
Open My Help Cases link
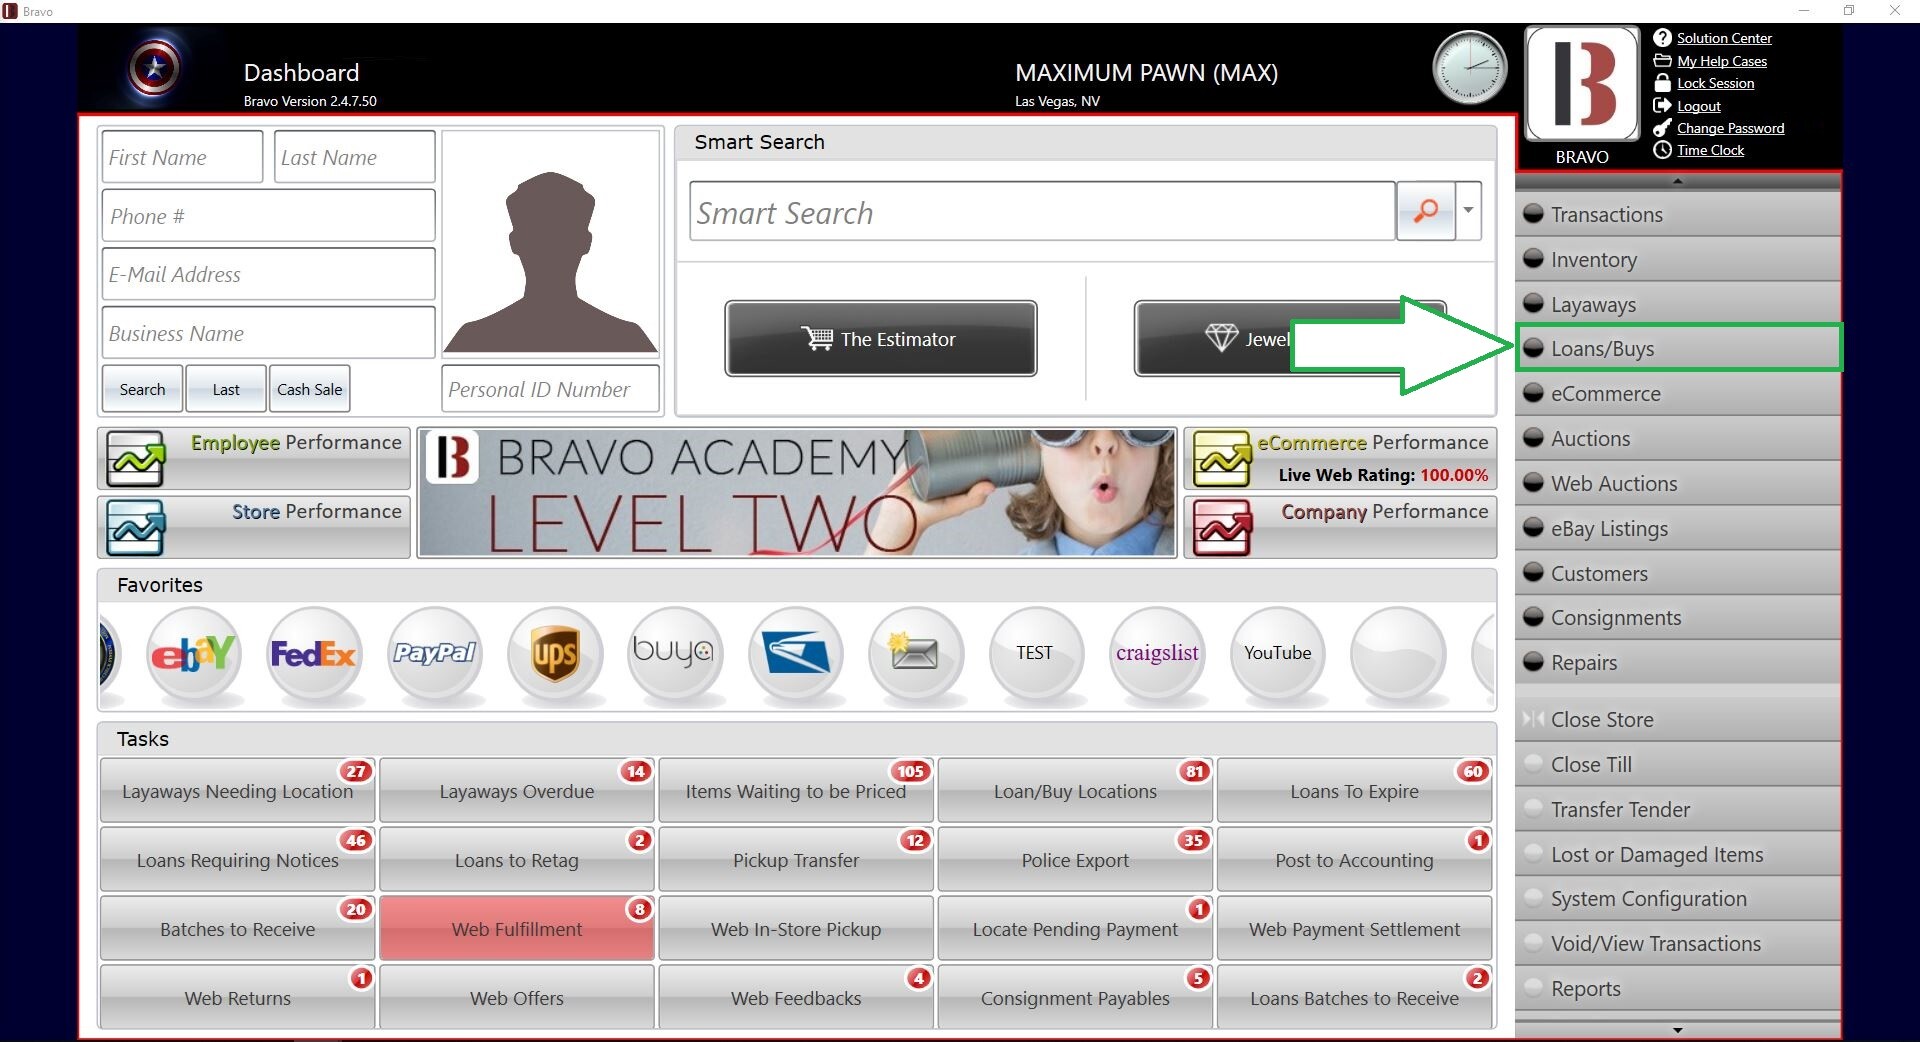click(x=1722, y=61)
